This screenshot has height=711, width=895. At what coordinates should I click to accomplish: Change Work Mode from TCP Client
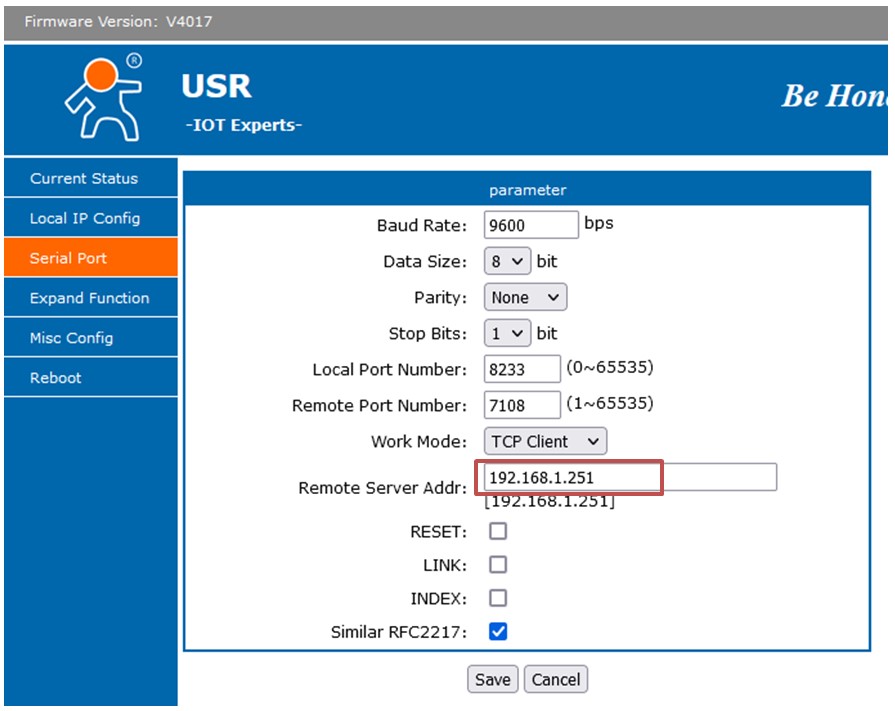point(545,442)
